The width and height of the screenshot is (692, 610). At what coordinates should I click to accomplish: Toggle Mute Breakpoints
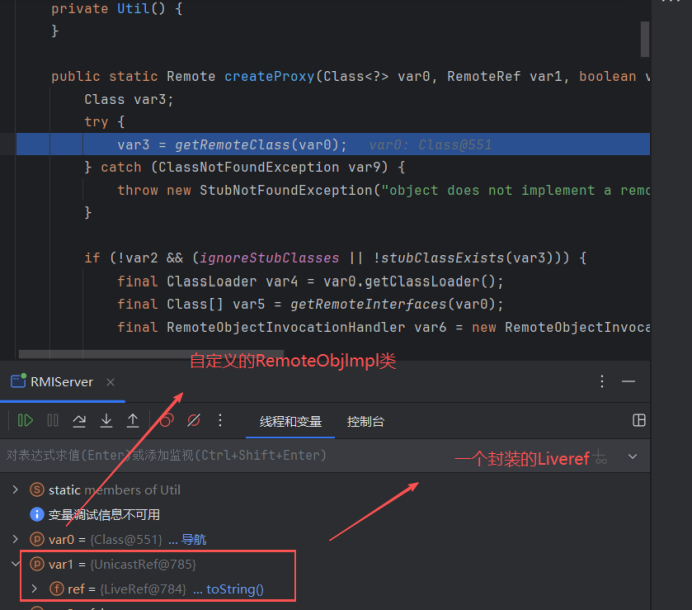coord(194,421)
